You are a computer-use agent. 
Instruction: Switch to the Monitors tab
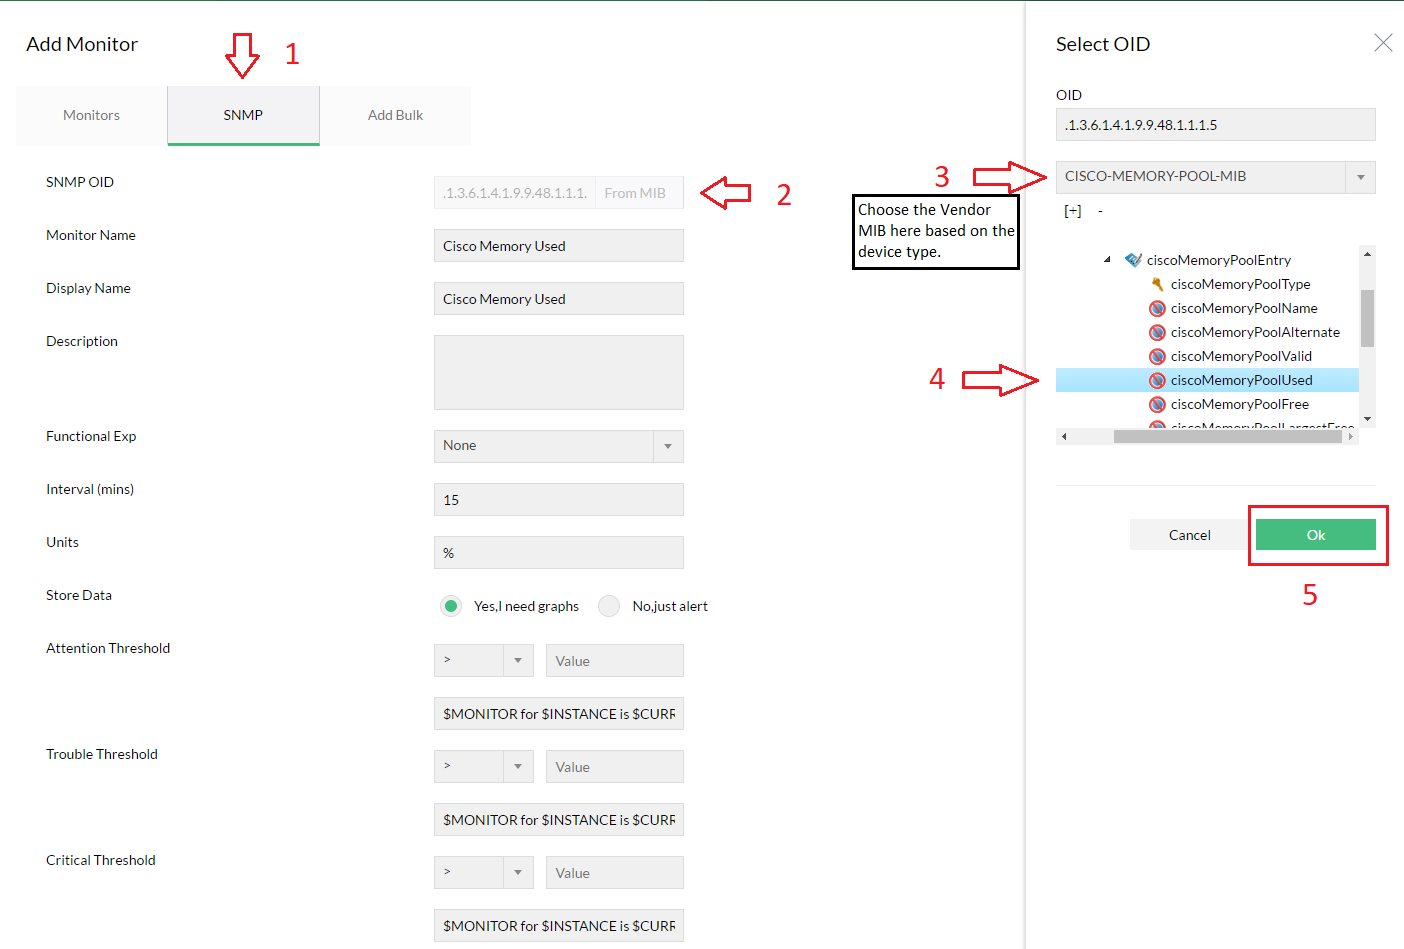click(90, 114)
